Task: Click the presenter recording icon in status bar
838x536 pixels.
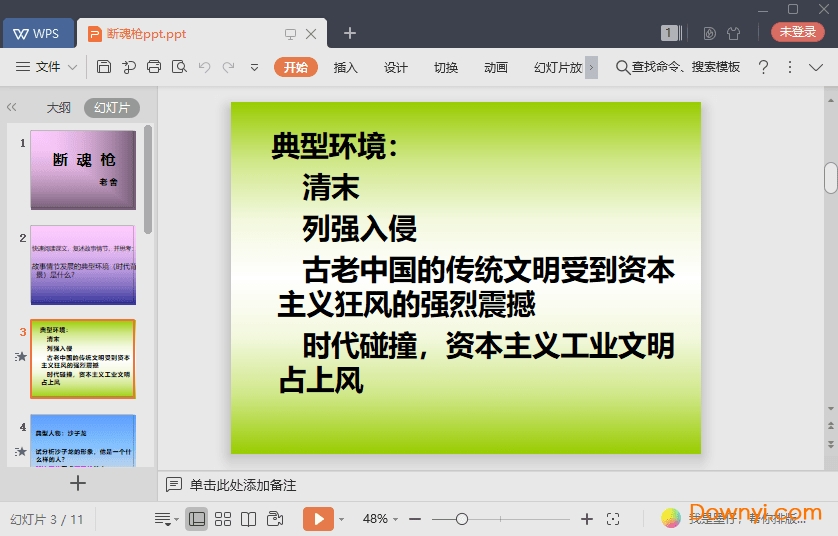Action: pyautogui.click(x=275, y=519)
